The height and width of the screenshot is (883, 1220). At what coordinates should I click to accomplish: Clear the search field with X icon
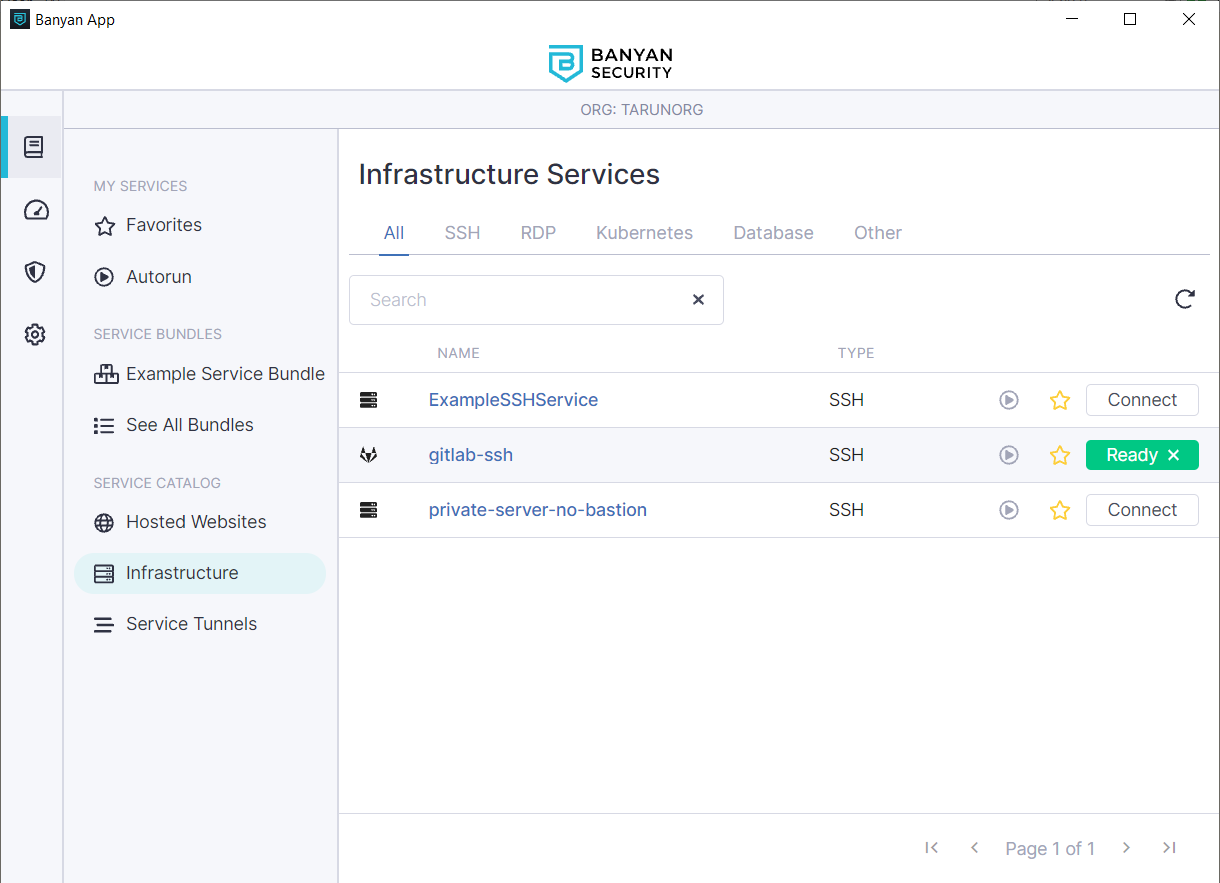pos(698,300)
